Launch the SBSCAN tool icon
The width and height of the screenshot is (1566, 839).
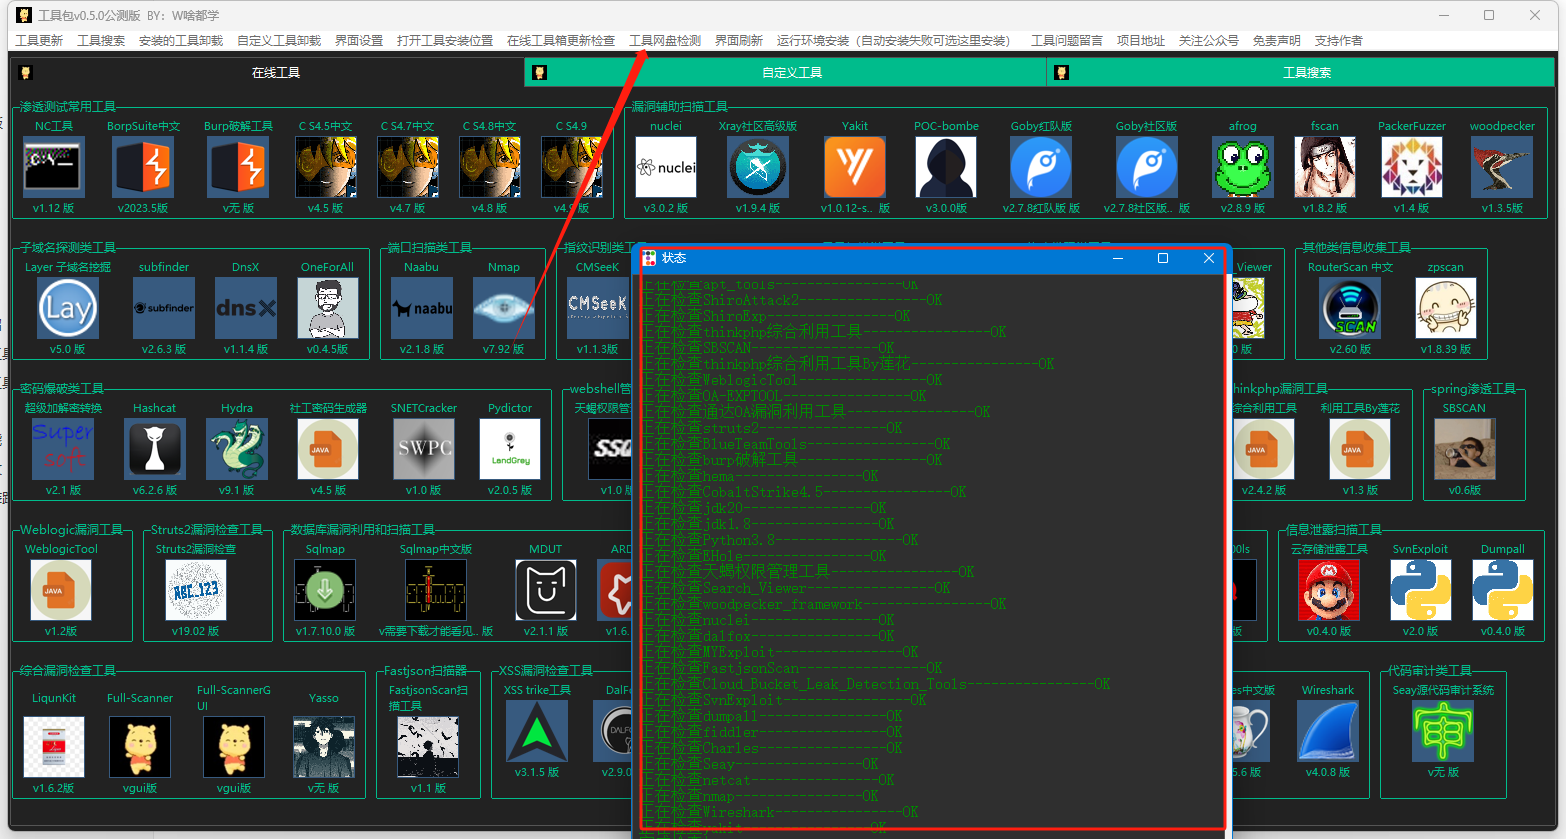pyautogui.click(x=1465, y=449)
